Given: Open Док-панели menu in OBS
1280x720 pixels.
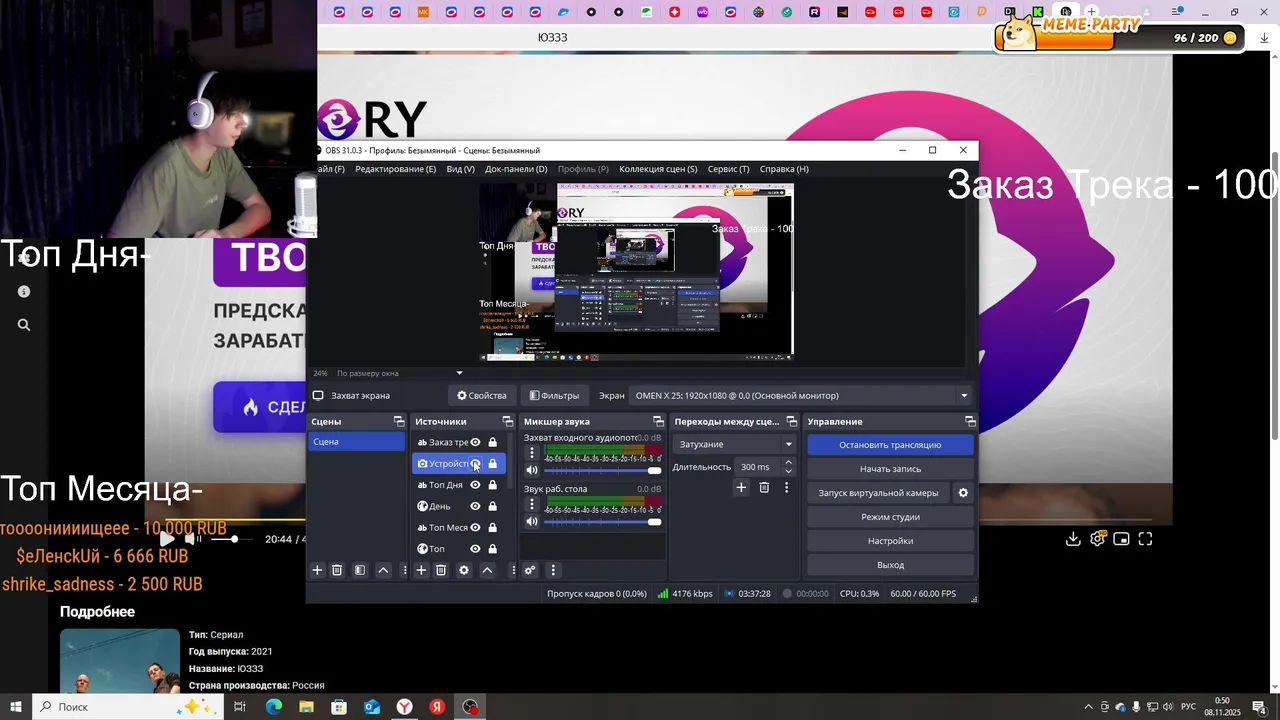Looking at the screenshot, I should 516,169.
